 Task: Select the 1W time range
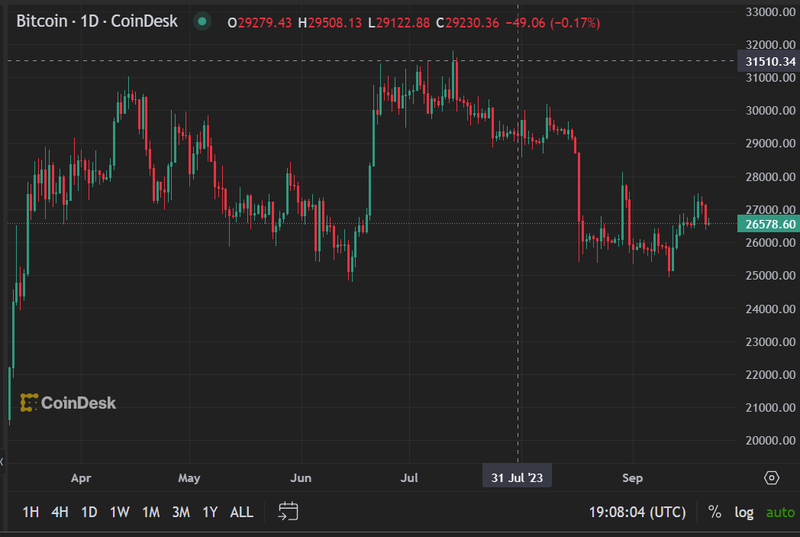coord(120,512)
